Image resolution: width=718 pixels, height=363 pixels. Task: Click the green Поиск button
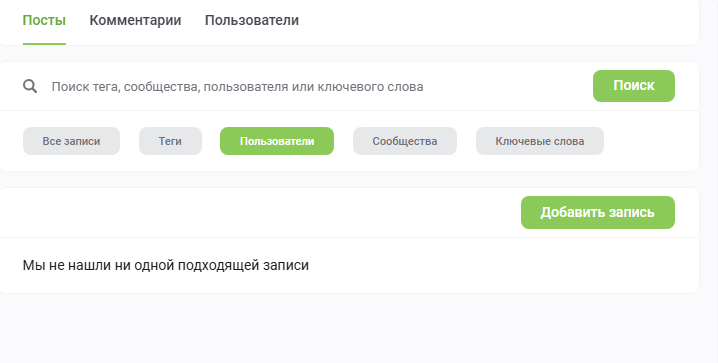click(x=634, y=86)
